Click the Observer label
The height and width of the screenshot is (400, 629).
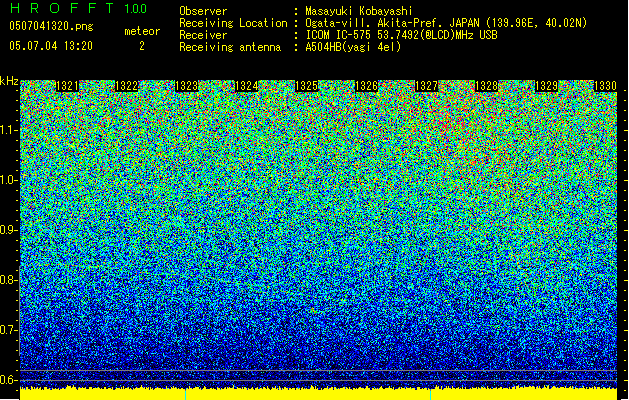coord(203,11)
